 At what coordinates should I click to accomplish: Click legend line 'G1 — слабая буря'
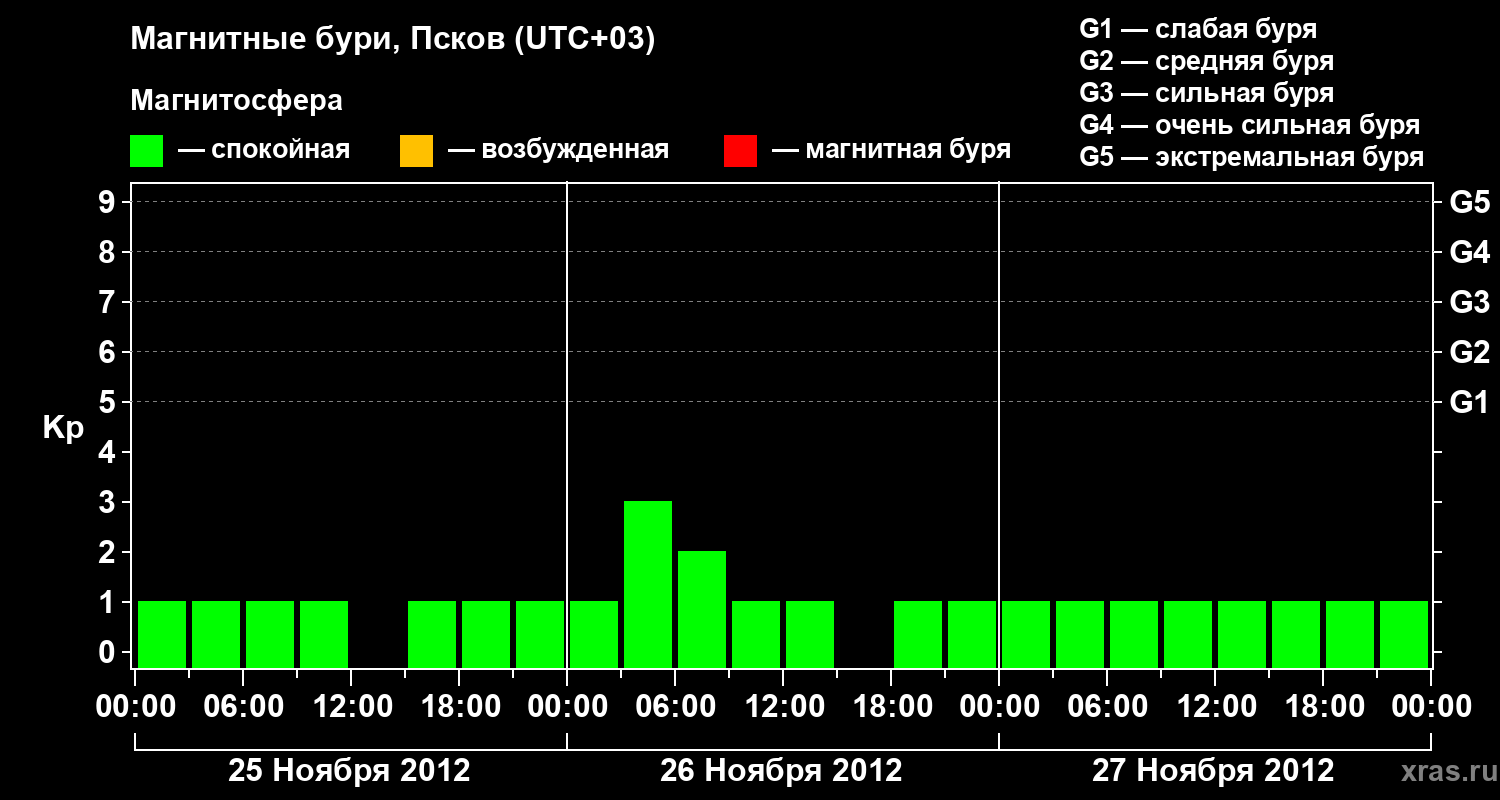(1198, 28)
